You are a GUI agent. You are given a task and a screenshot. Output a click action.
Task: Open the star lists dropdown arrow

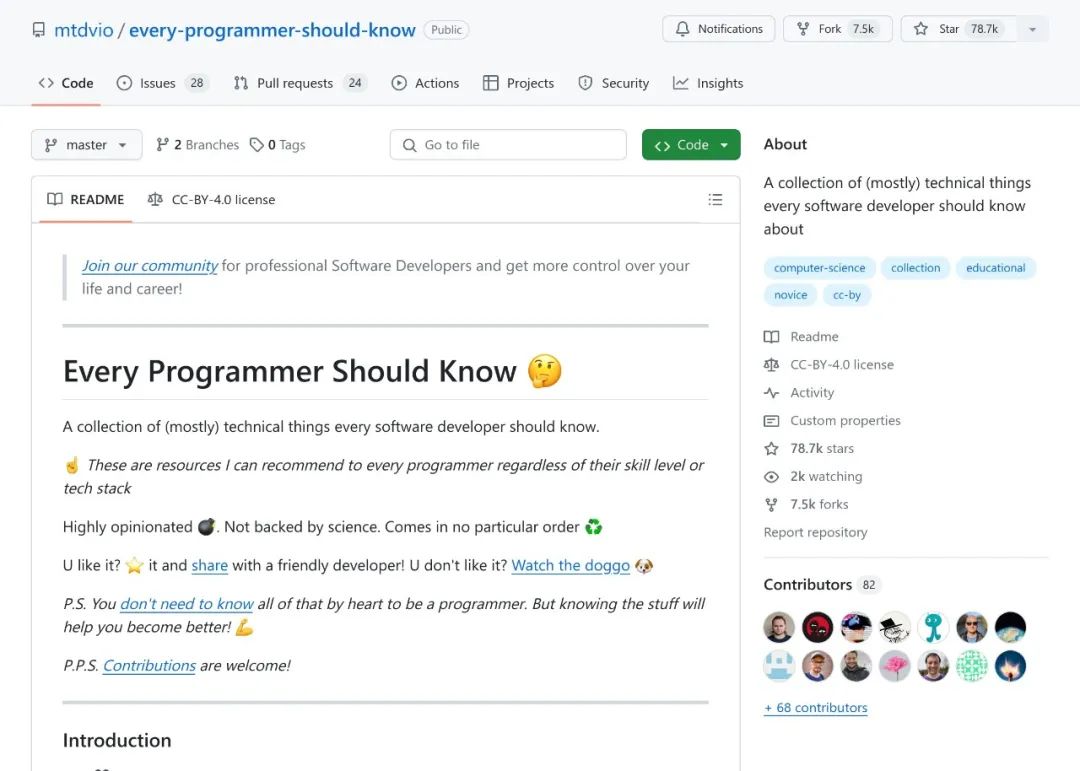click(x=1032, y=29)
